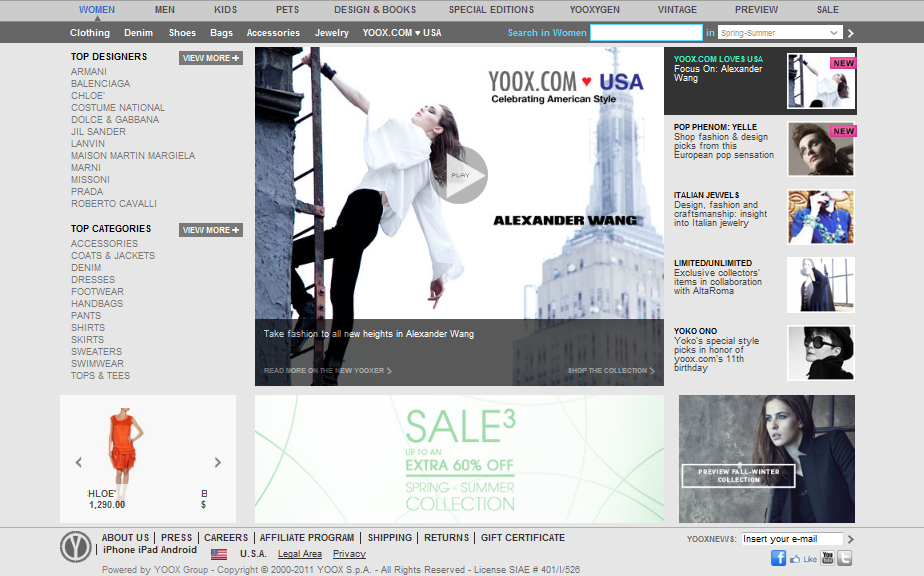Open the Pop Phenom: Yelle thumbnail

820,148
